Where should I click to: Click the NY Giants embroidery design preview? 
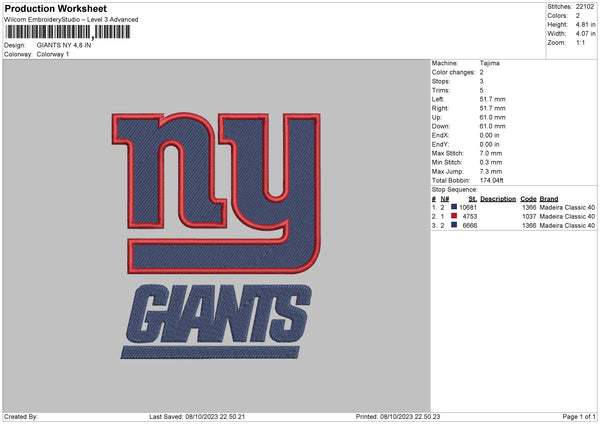click(x=216, y=236)
